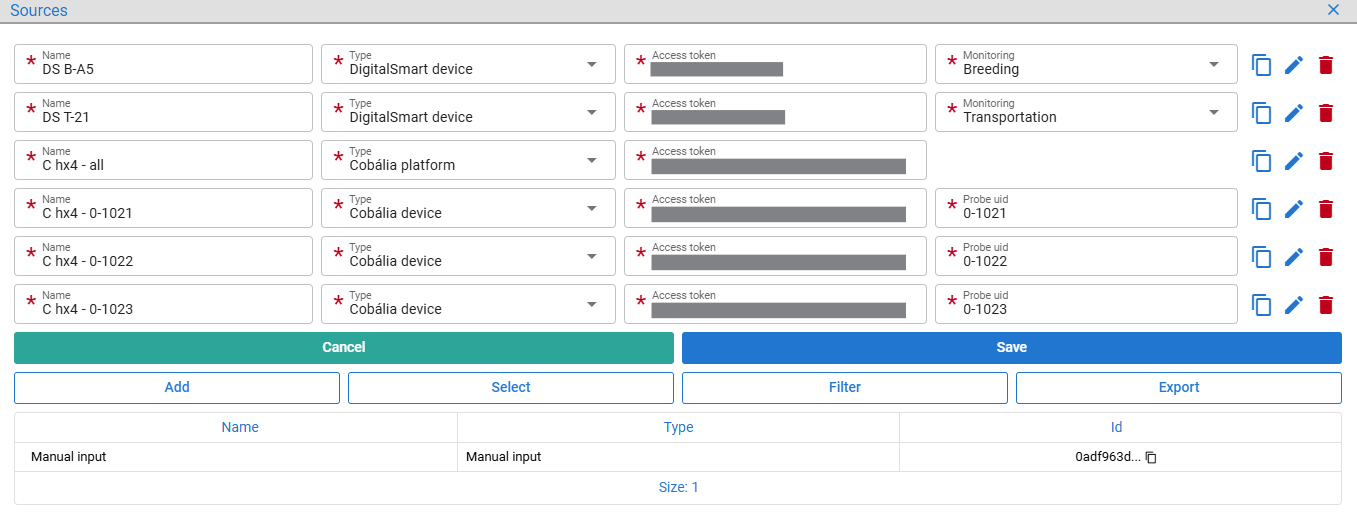Image resolution: width=1357 pixels, height=517 pixels.
Task: Copy the DS B-A5 source row
Action: pyautogui.click(x=1262, y=65)
